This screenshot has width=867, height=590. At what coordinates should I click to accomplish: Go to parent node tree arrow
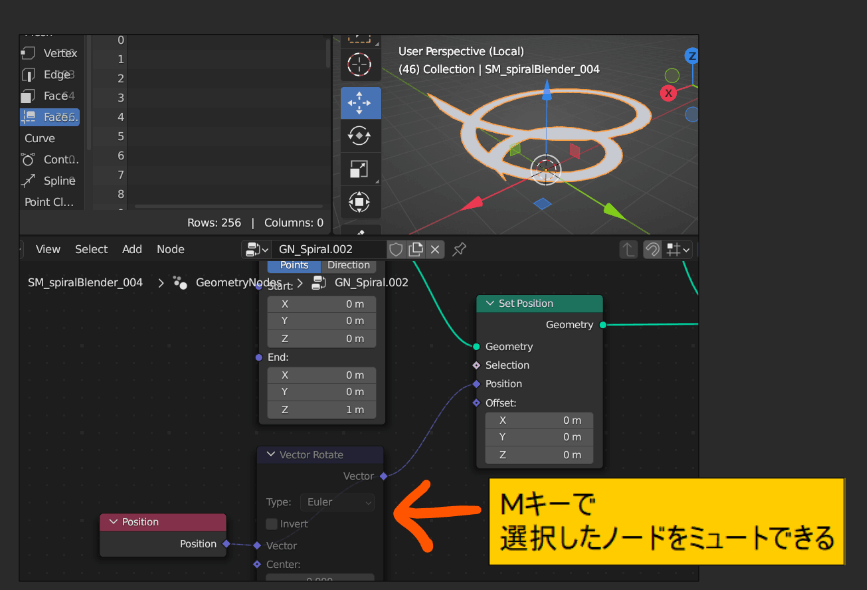(628, 250)
